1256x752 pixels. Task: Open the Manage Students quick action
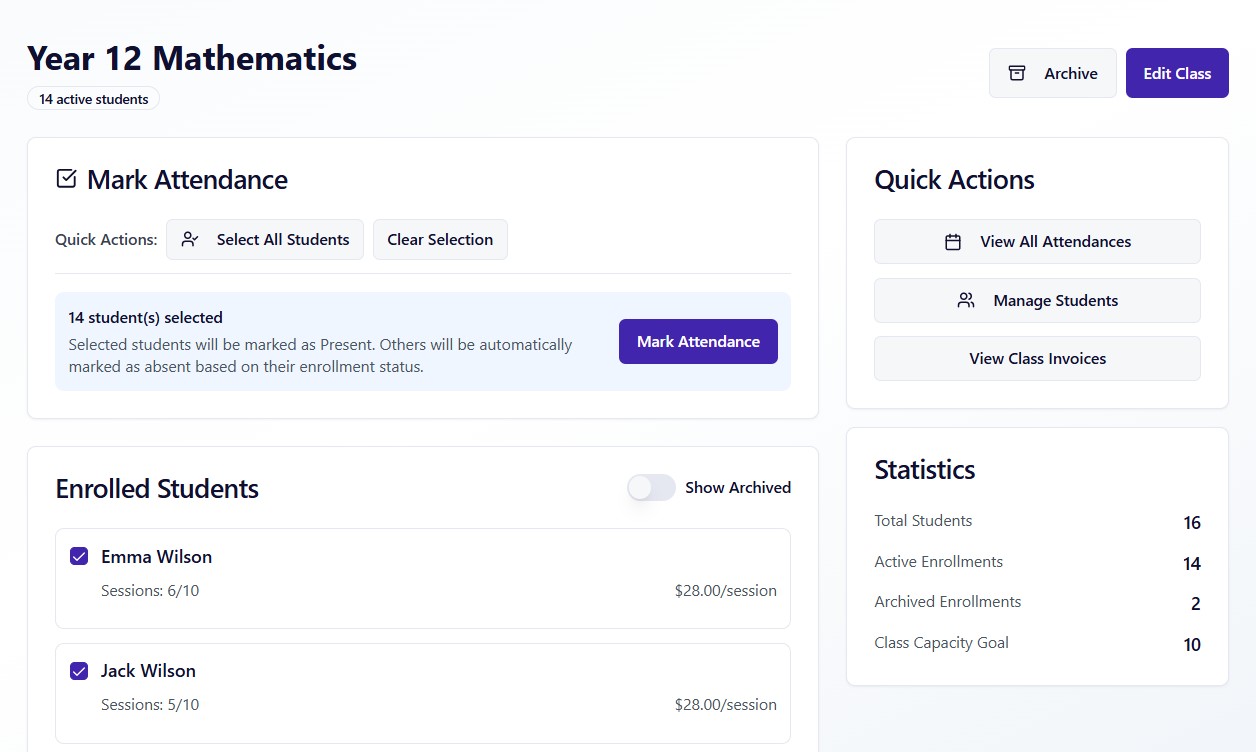coord(1037,300)
